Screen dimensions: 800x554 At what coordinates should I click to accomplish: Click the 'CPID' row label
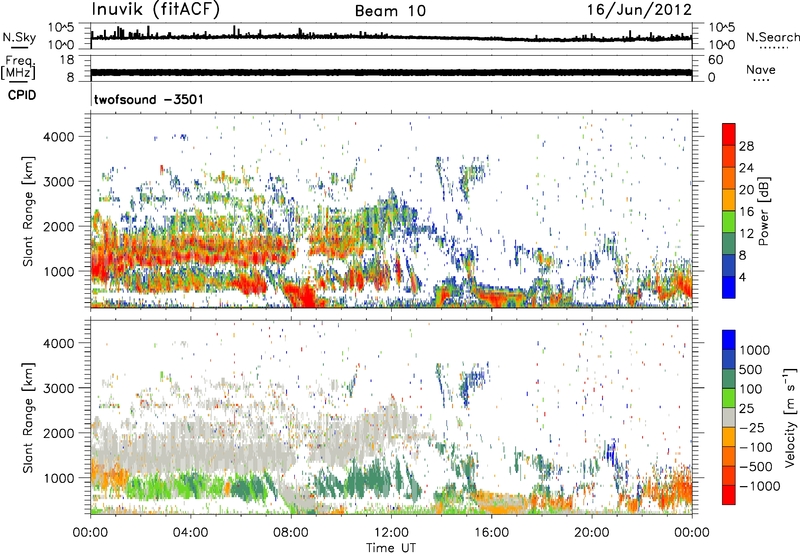tap(22, 95)
